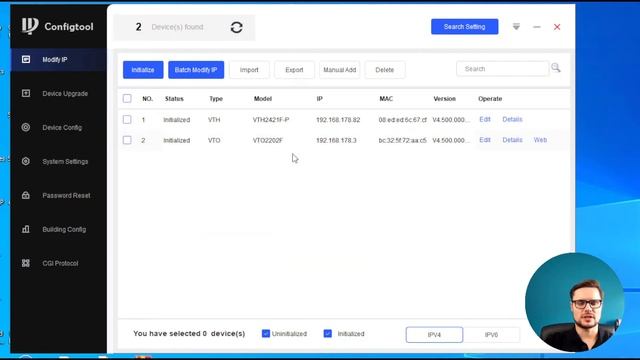Select Device Upgrade menu label
This screenshot has height=360, width=640.
point(65,93)
